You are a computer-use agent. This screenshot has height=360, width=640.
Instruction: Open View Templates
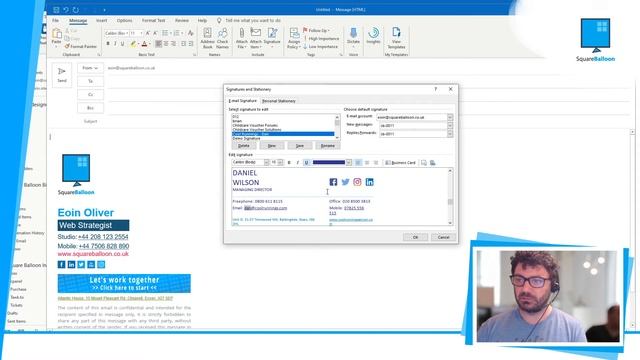click(x=396, y=38)
